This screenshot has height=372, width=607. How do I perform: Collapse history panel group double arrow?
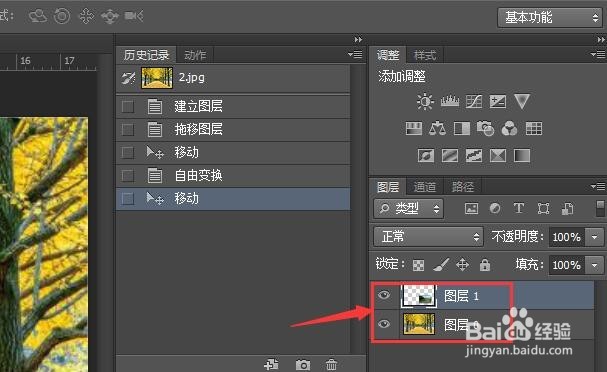point(358,39)
